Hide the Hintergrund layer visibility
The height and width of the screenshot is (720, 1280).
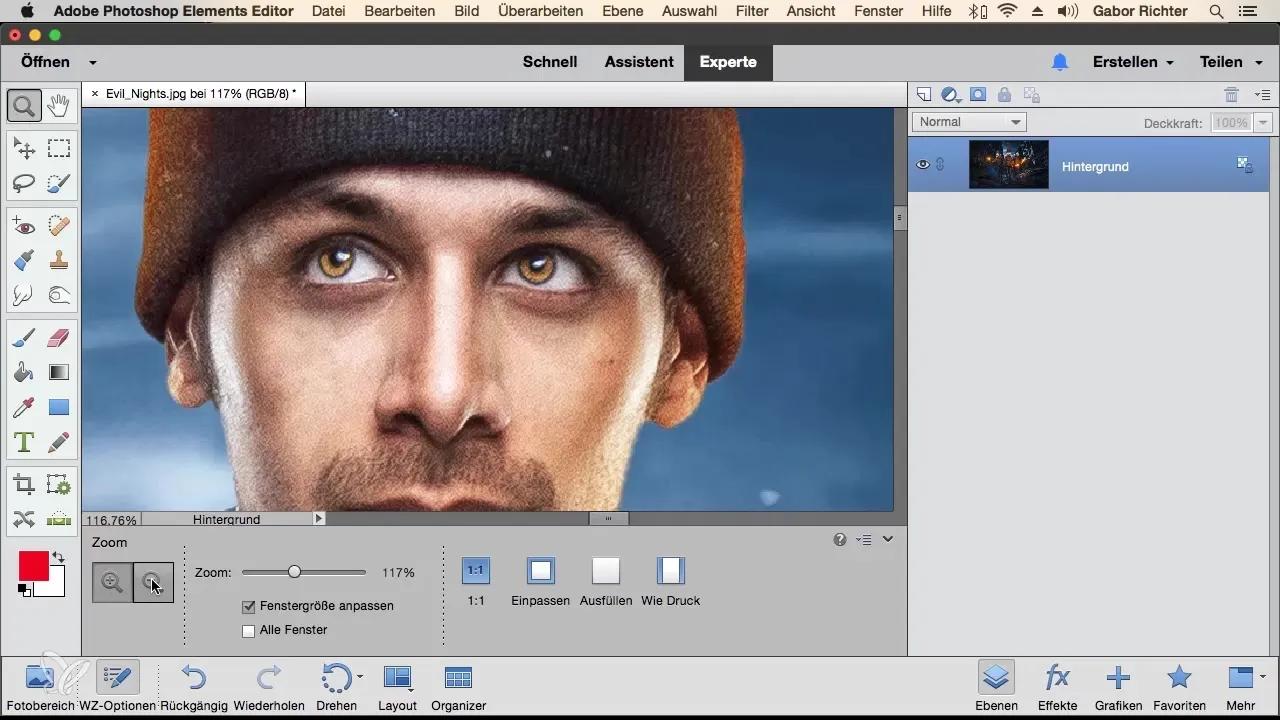(923, 165)
